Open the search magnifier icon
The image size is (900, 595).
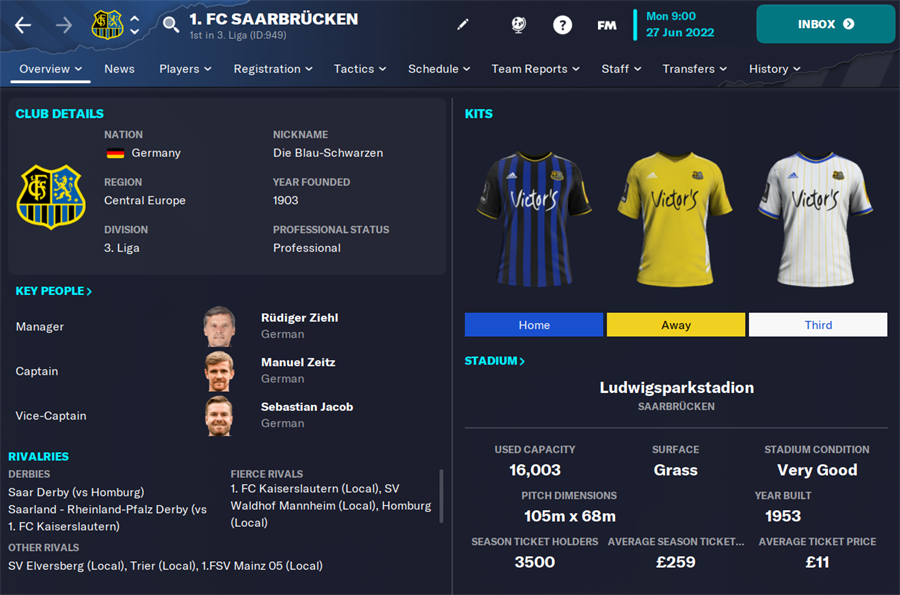(170, 25)
